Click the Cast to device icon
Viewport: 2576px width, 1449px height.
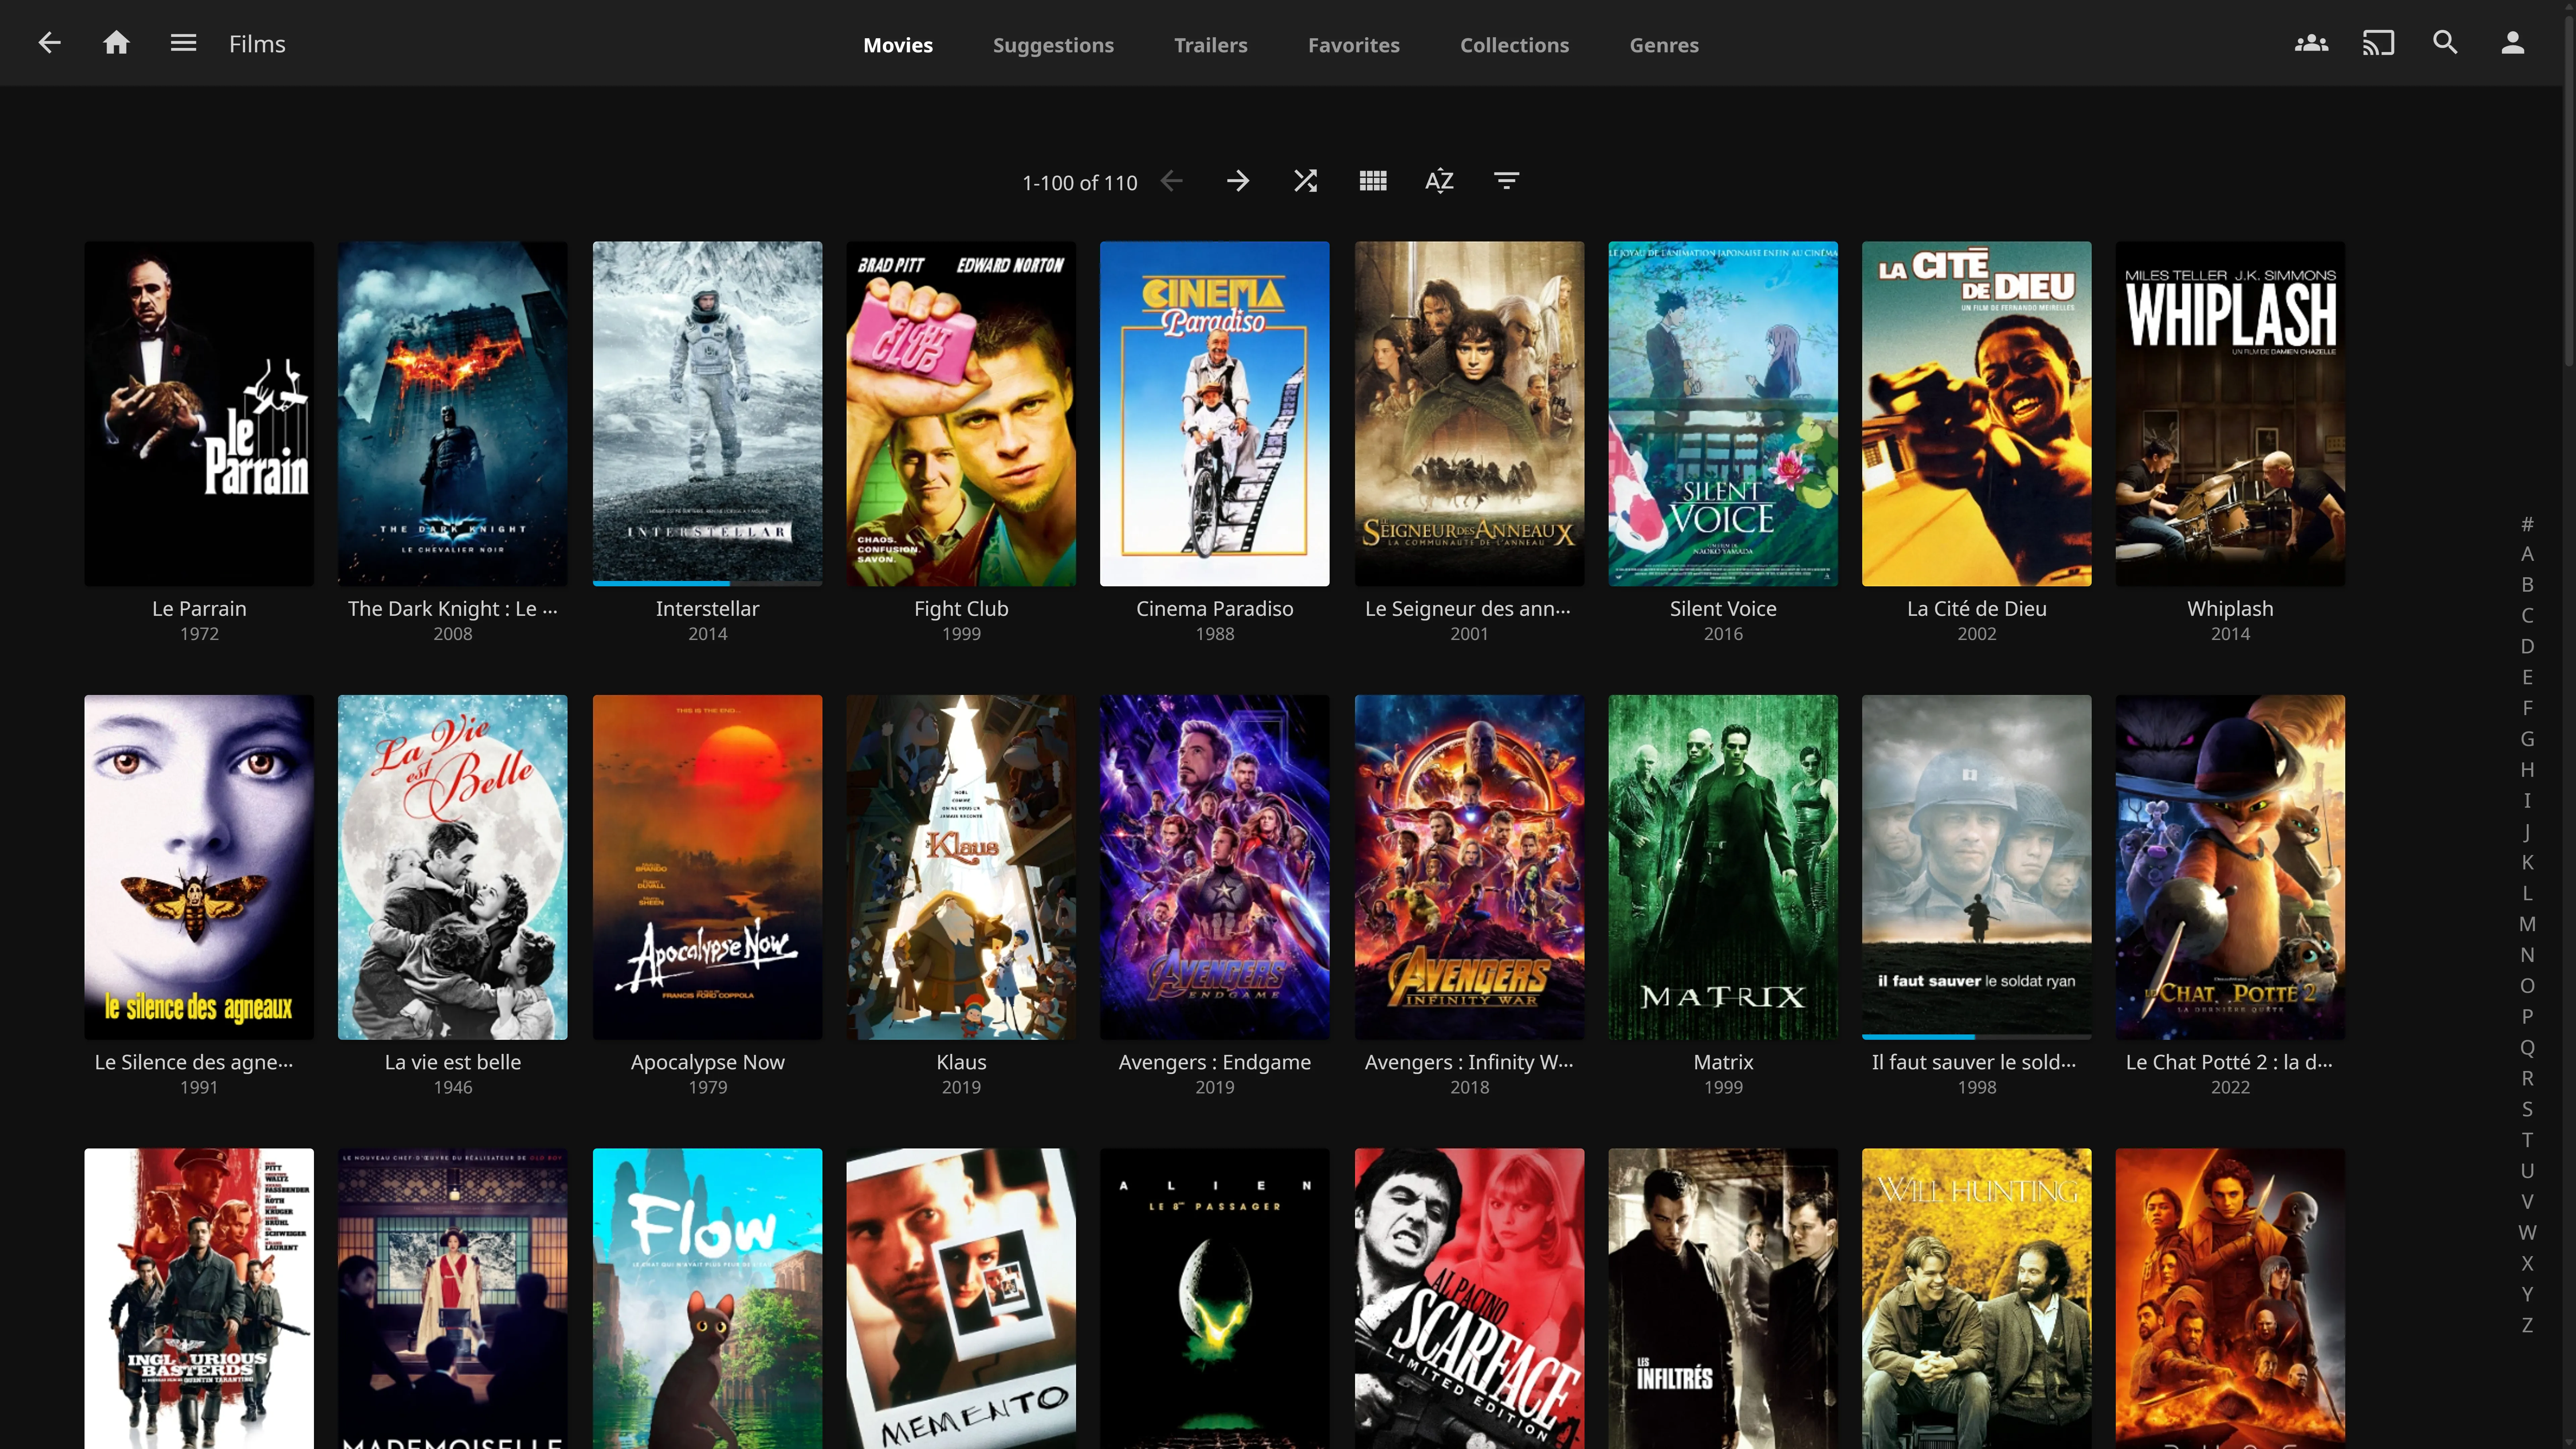2378,43
